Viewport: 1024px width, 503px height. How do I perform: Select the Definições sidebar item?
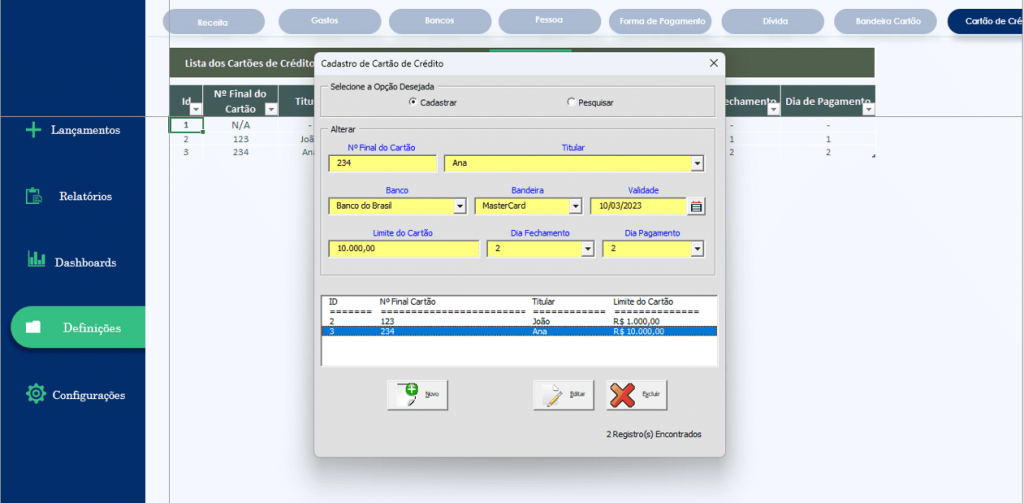point(78,327)
